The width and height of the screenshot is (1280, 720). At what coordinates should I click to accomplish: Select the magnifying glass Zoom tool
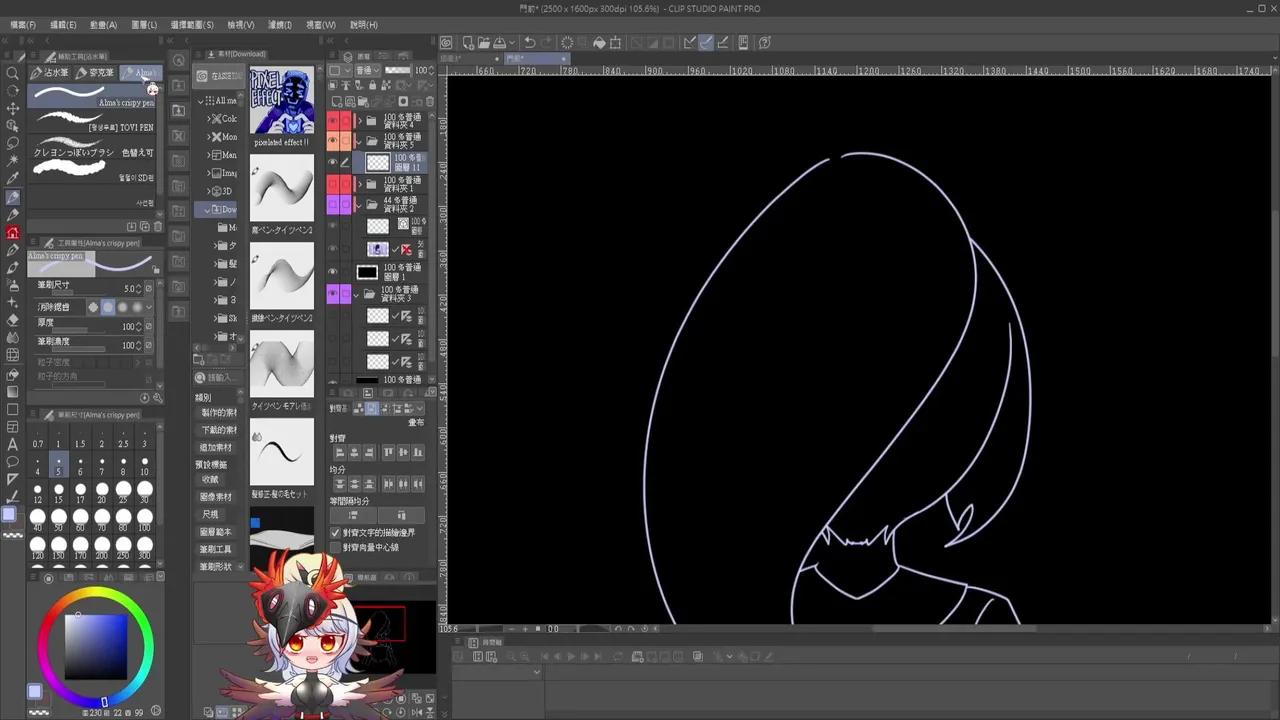(x=13, y=73)
